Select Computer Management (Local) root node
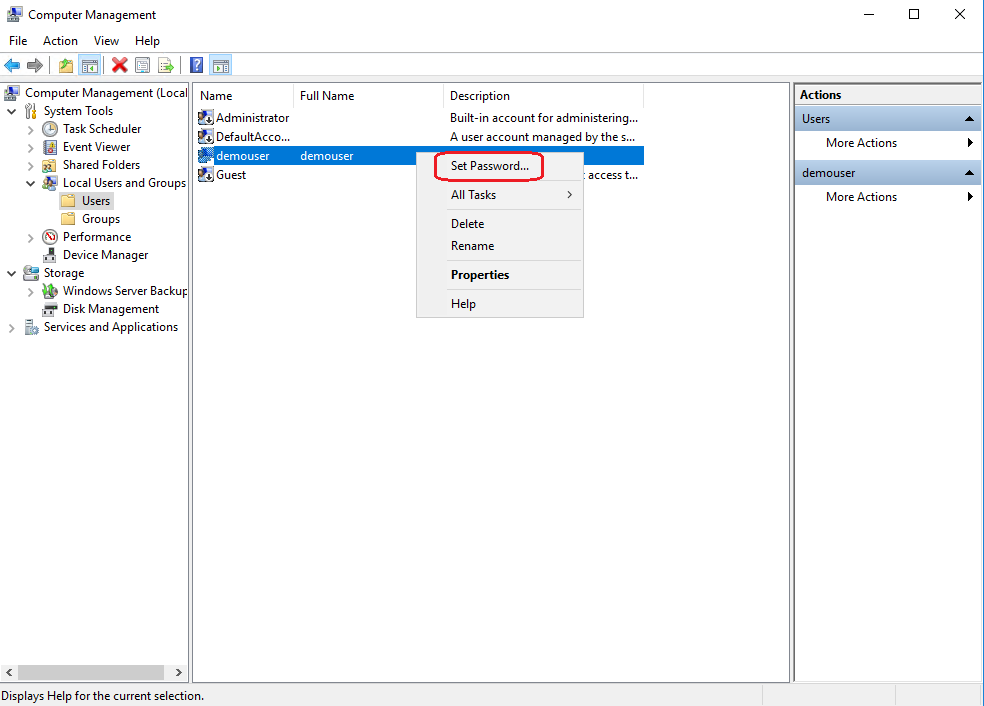984x706 pixels. [x=105, y=93]
